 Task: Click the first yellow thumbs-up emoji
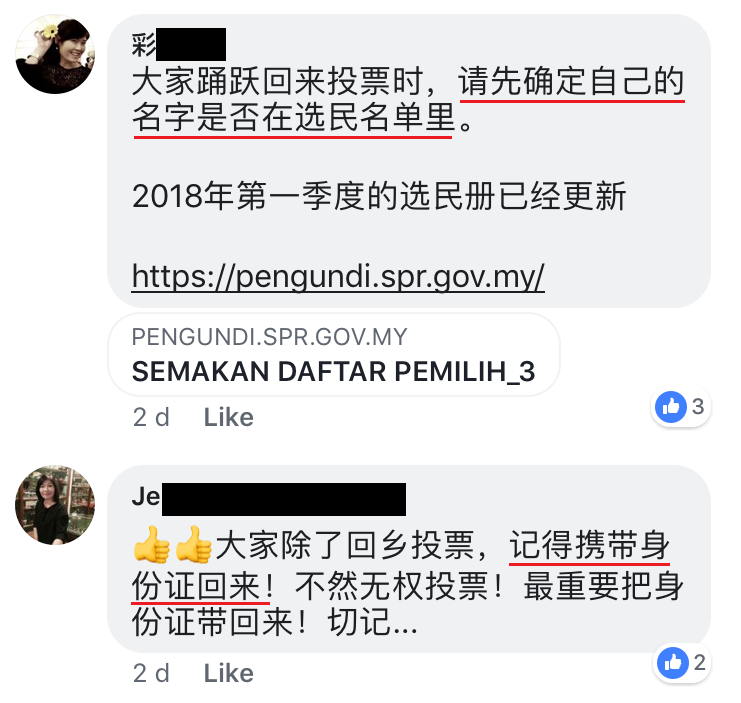click(x=151, y=545)
